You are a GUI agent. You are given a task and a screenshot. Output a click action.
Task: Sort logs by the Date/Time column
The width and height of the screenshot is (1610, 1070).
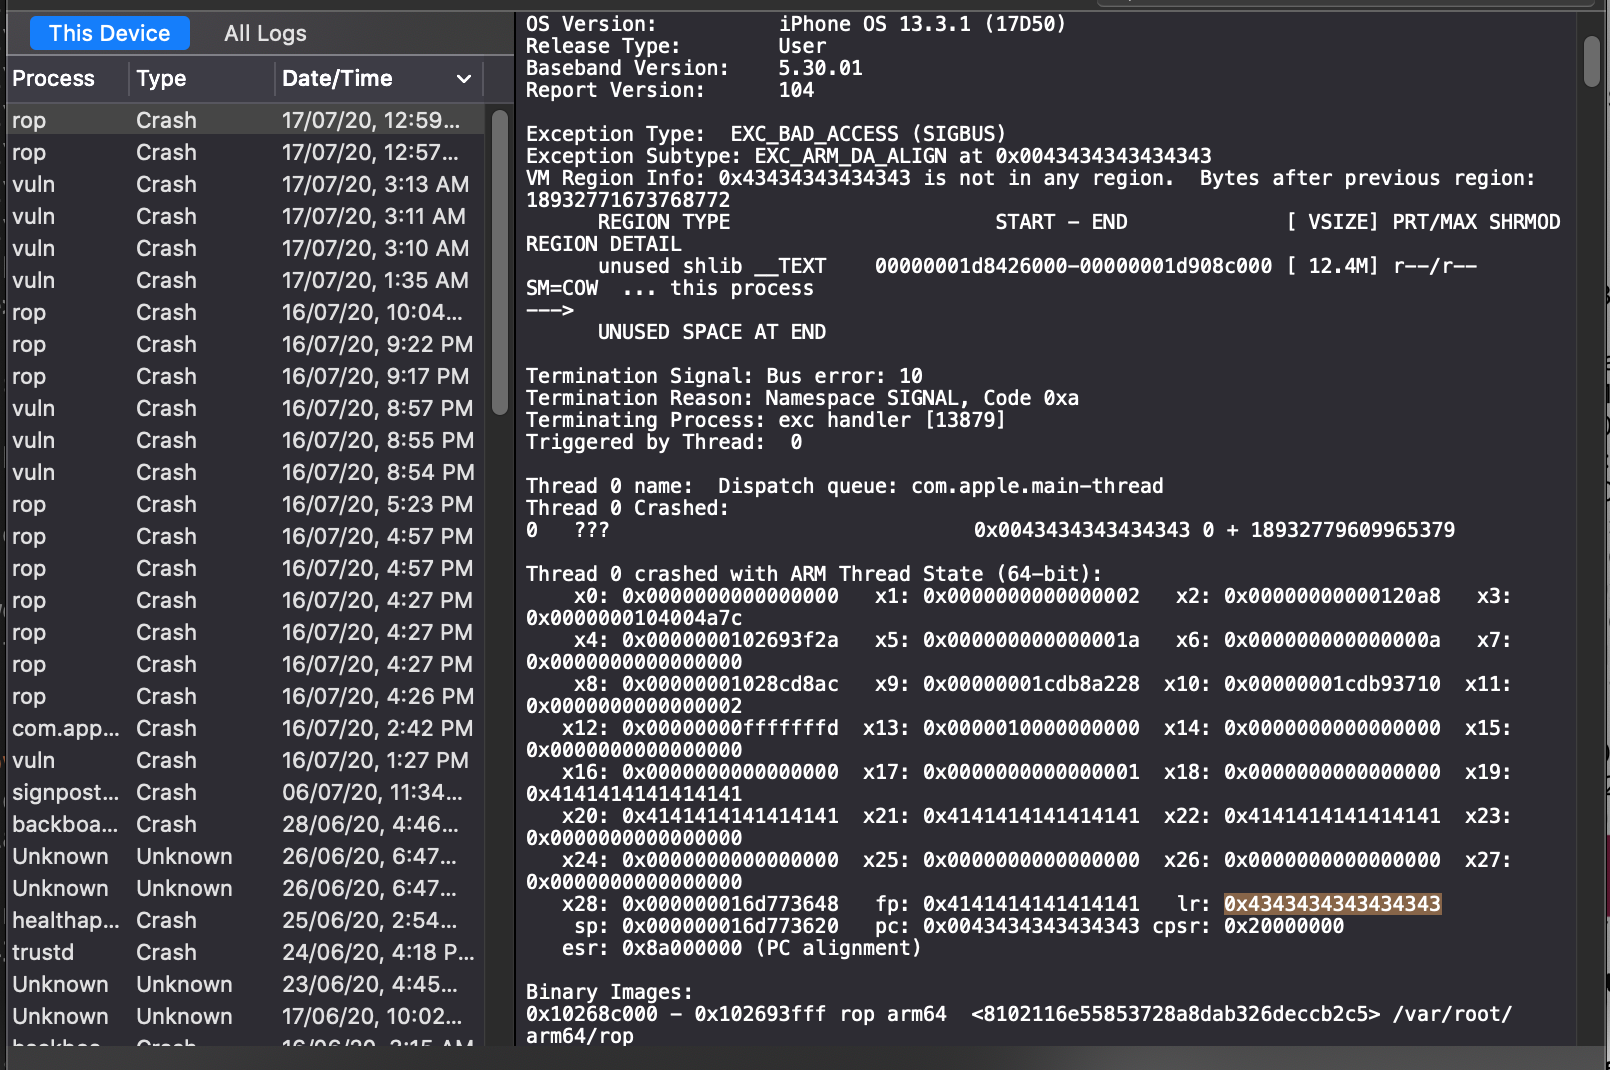tap(337, 78)
